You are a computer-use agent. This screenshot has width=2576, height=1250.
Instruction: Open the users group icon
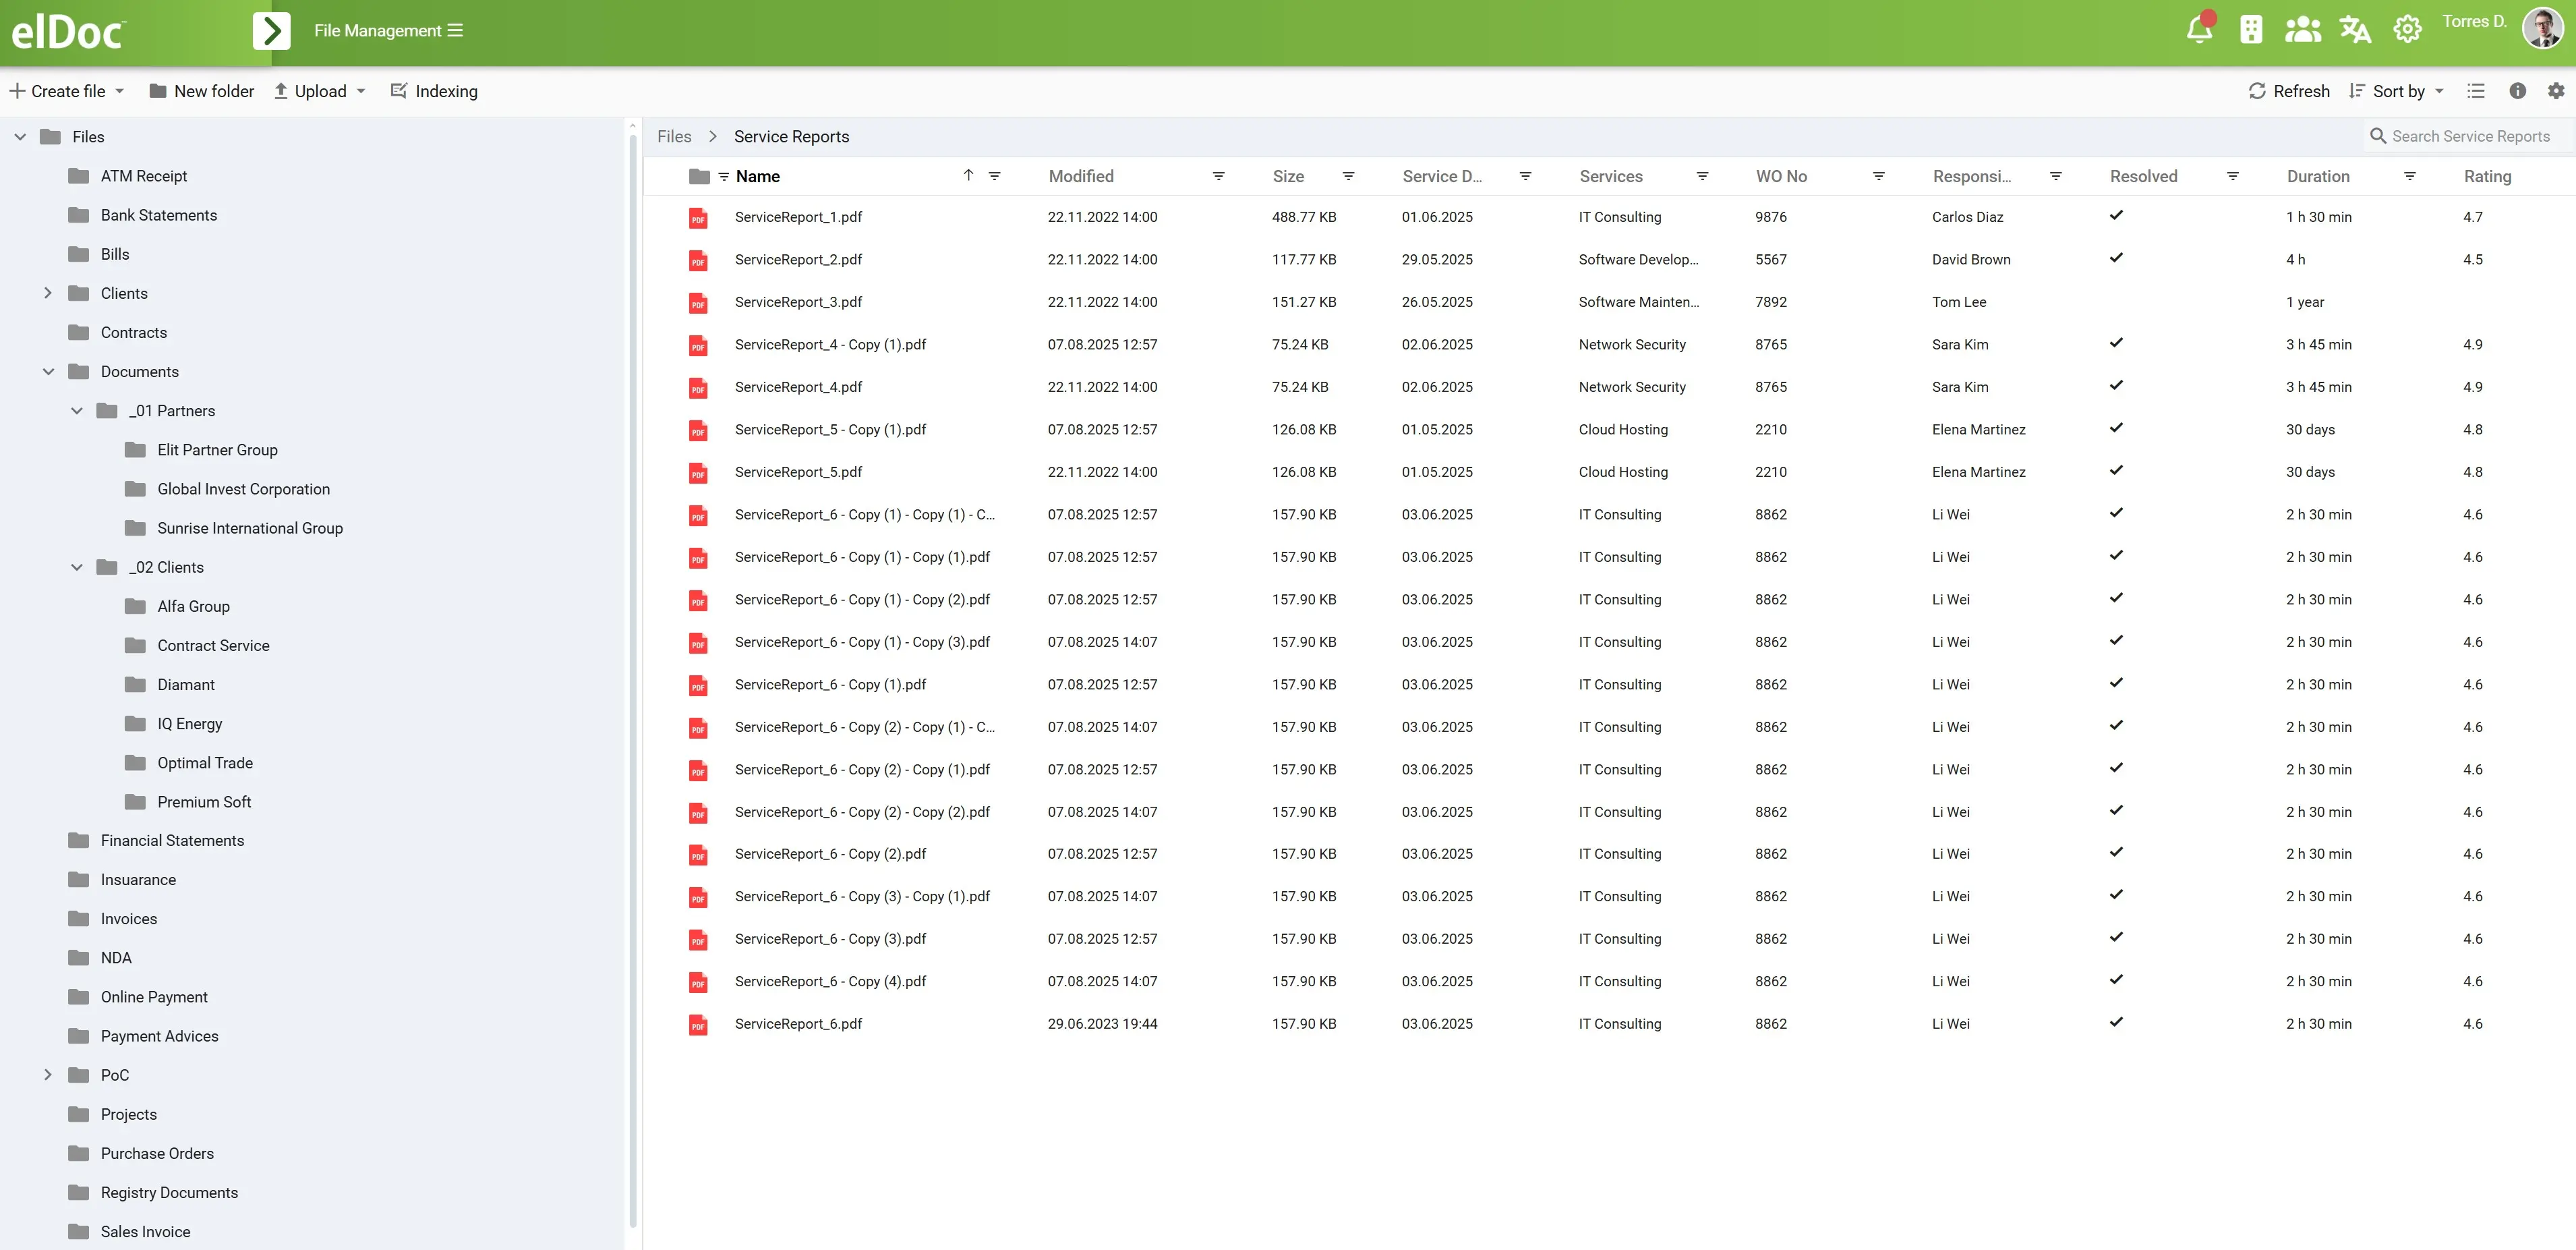click(2302, 30)
